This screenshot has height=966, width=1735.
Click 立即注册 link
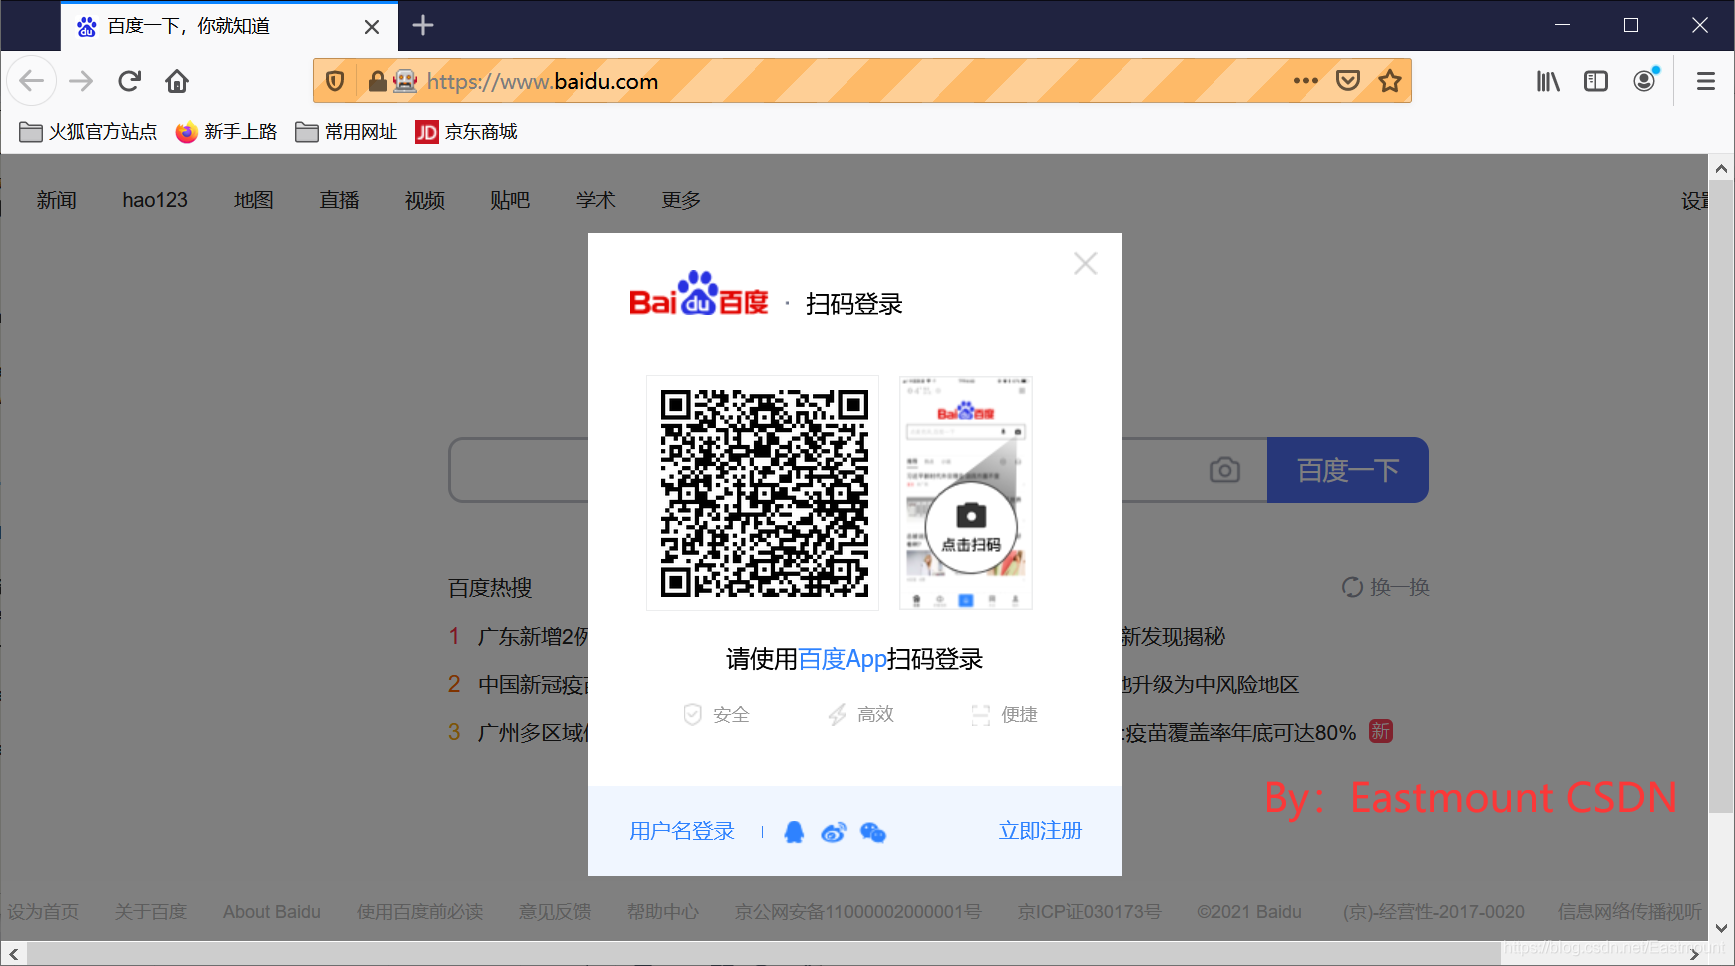tap(1040, 831)
